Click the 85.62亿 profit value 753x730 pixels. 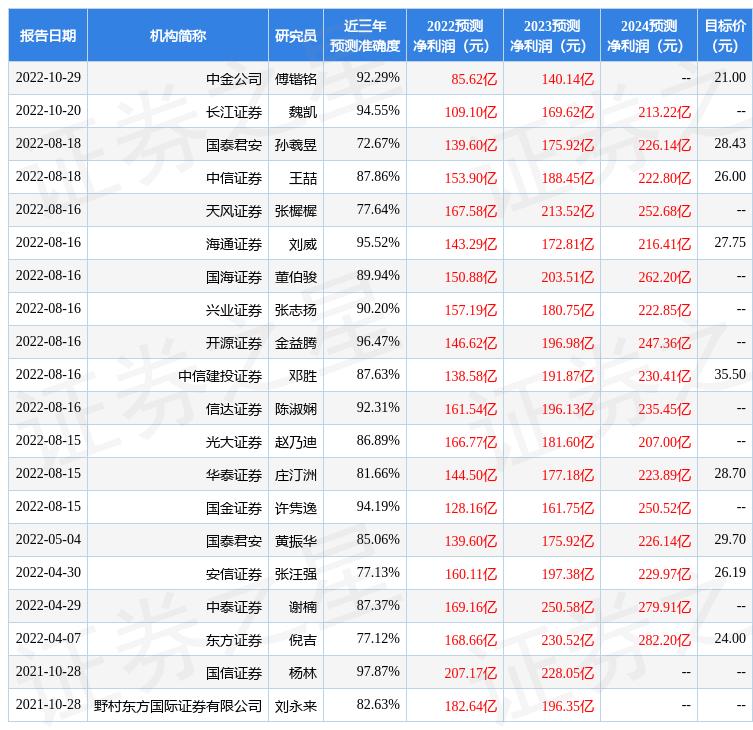pos(474,79)
